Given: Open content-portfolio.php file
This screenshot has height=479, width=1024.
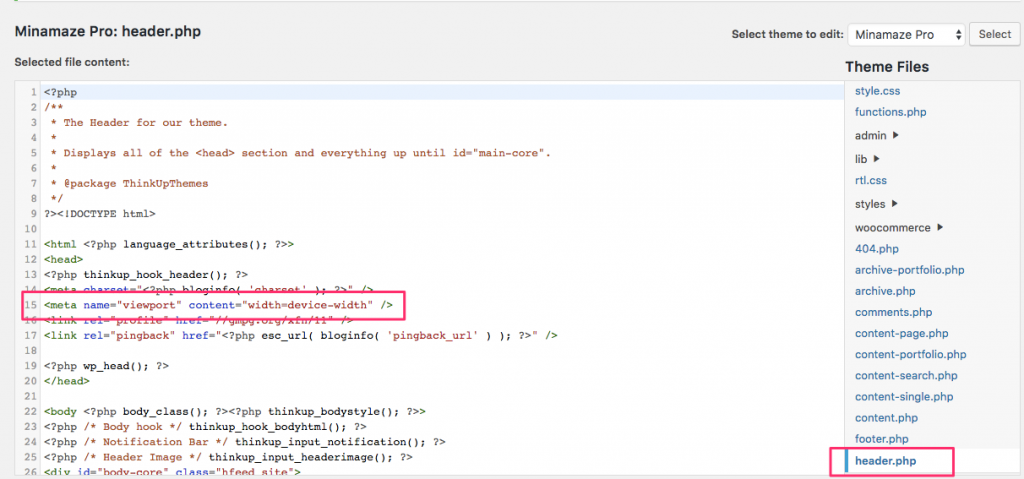Looking at the screenshot, I should [910, 354].
